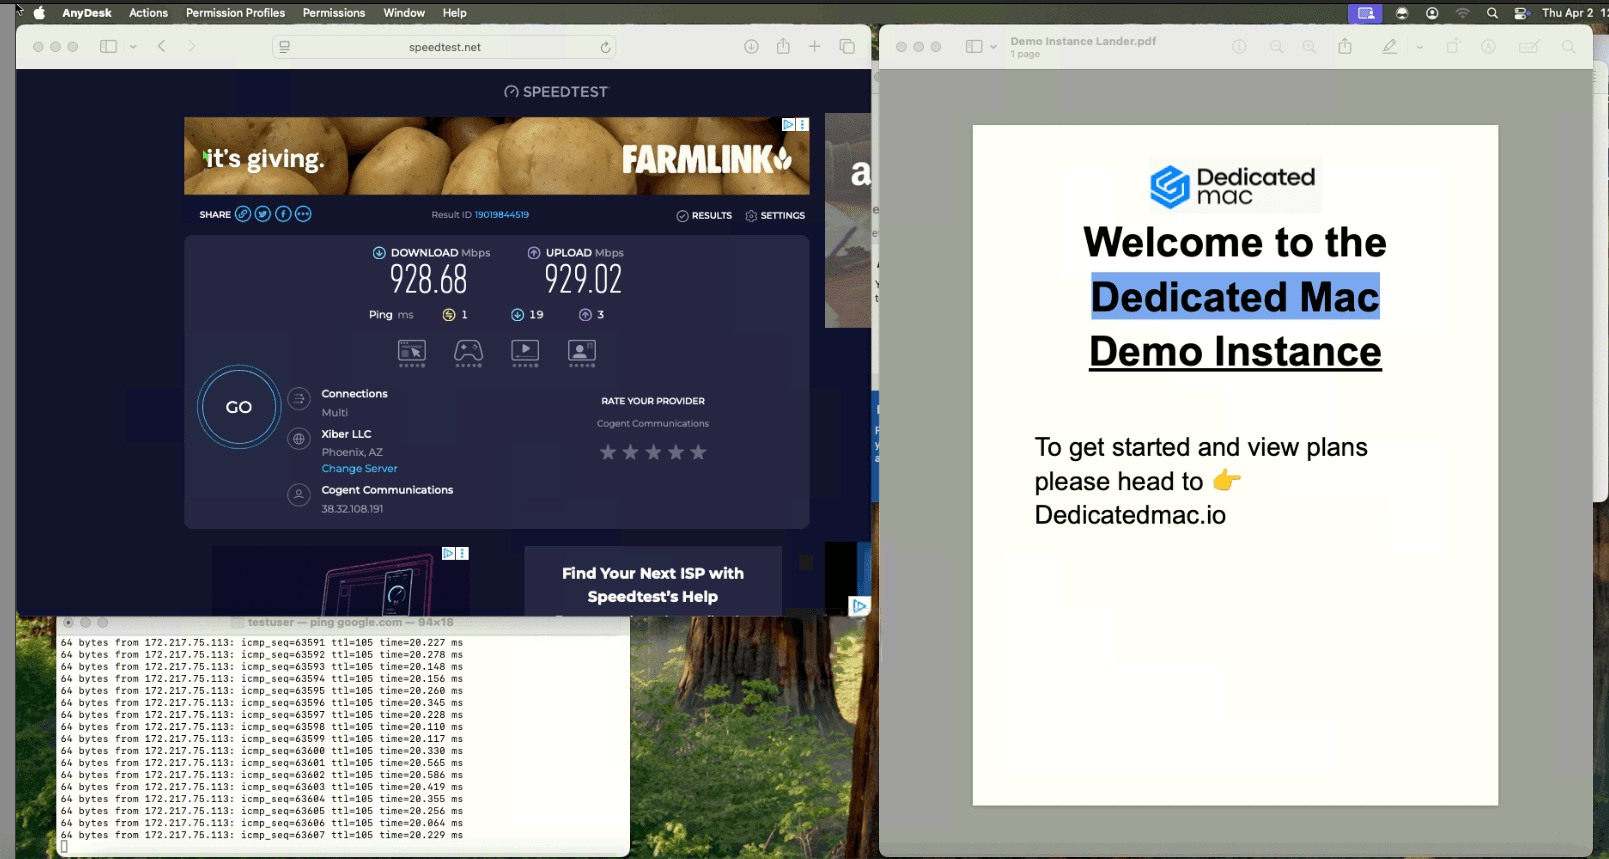Select the Preview highlight pen tool

tap(1389, 47)
